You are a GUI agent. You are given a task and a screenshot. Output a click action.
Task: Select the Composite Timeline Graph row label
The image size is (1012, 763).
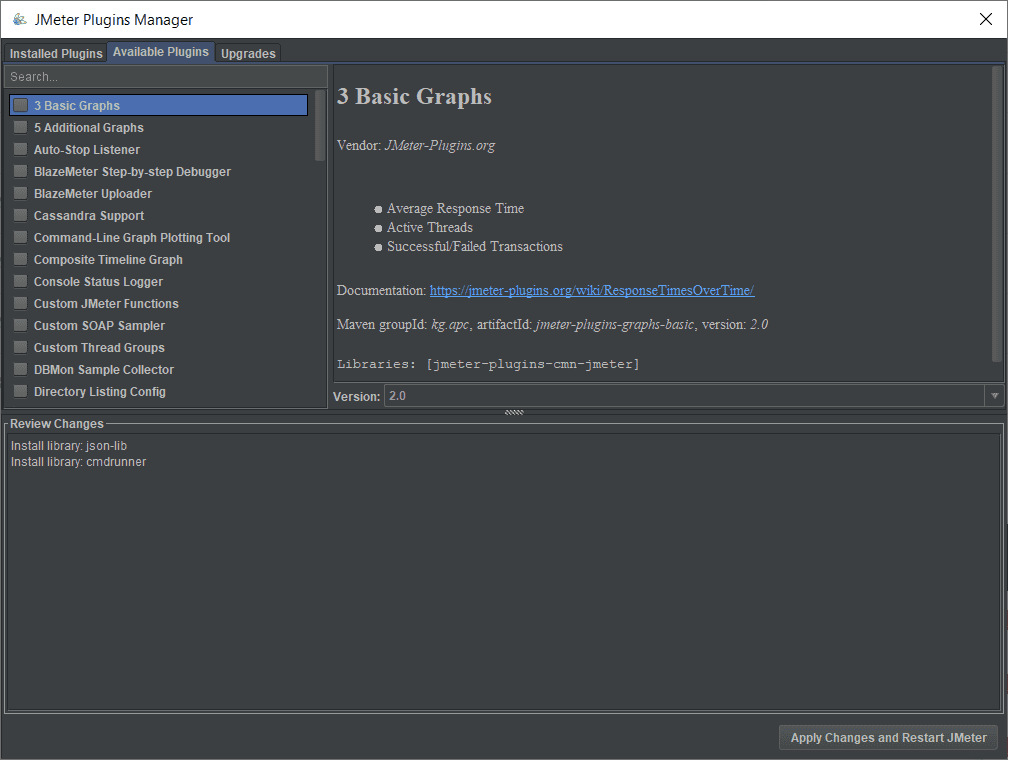point(108,259)
